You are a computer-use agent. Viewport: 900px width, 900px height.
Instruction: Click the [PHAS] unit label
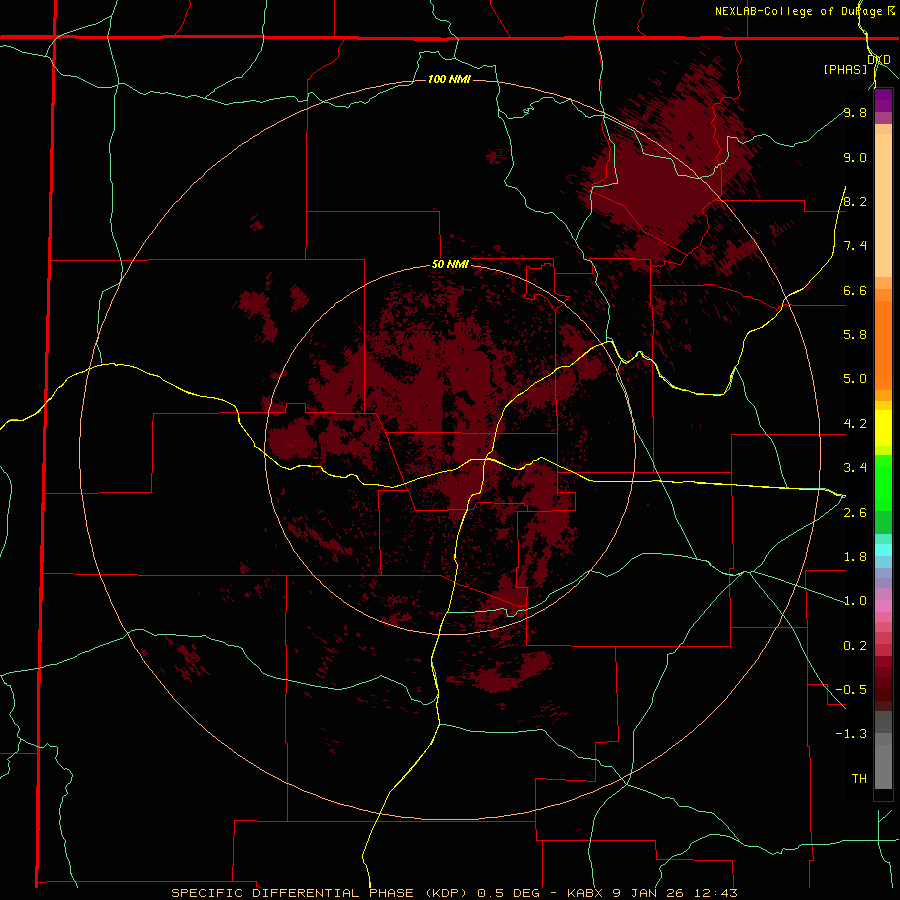(845, 69)
